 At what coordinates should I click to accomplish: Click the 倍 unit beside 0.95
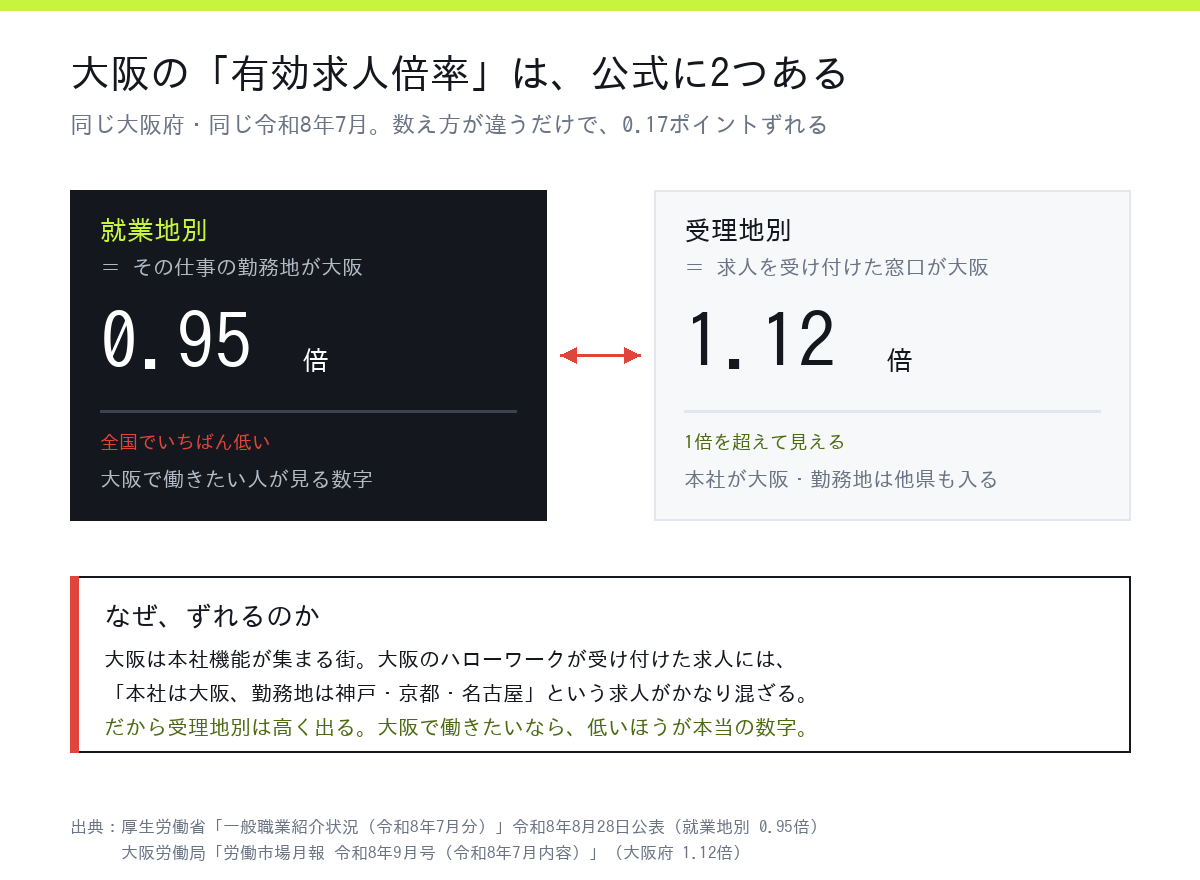click(x=315, y=360)
